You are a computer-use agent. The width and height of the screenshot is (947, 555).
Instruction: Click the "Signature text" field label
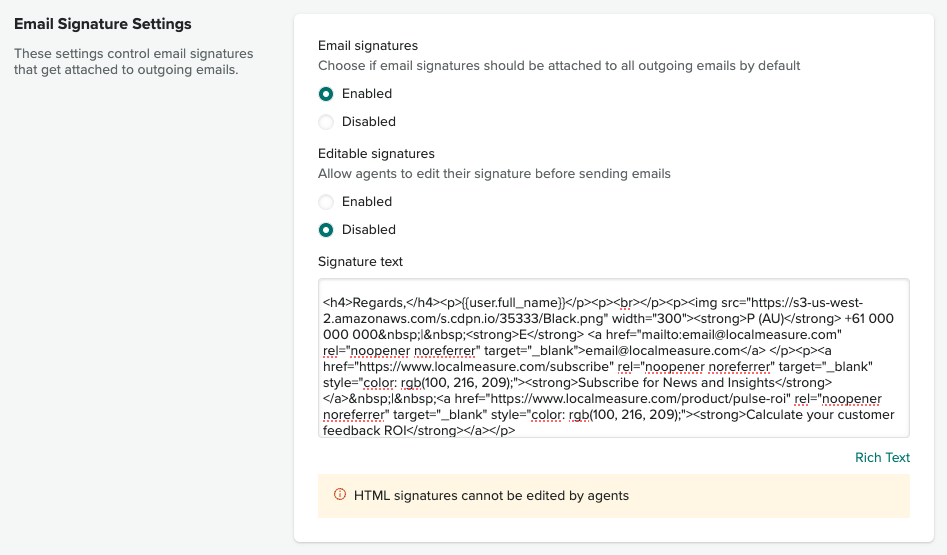tap(360, 262)
